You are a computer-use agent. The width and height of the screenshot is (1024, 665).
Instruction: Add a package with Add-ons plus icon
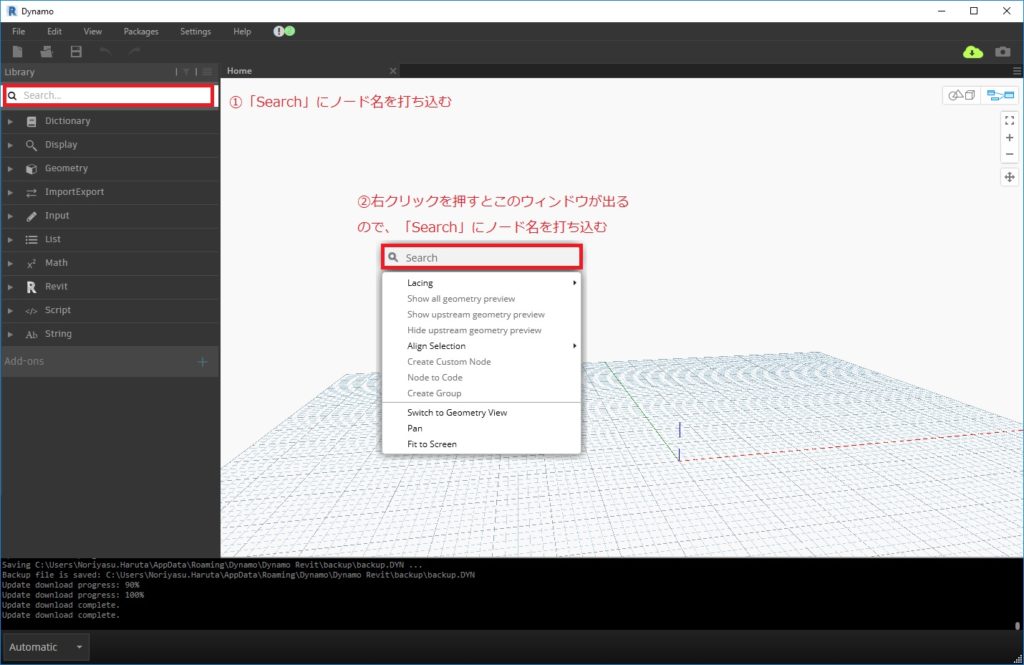pyautogui.click(x=202, y=361)
